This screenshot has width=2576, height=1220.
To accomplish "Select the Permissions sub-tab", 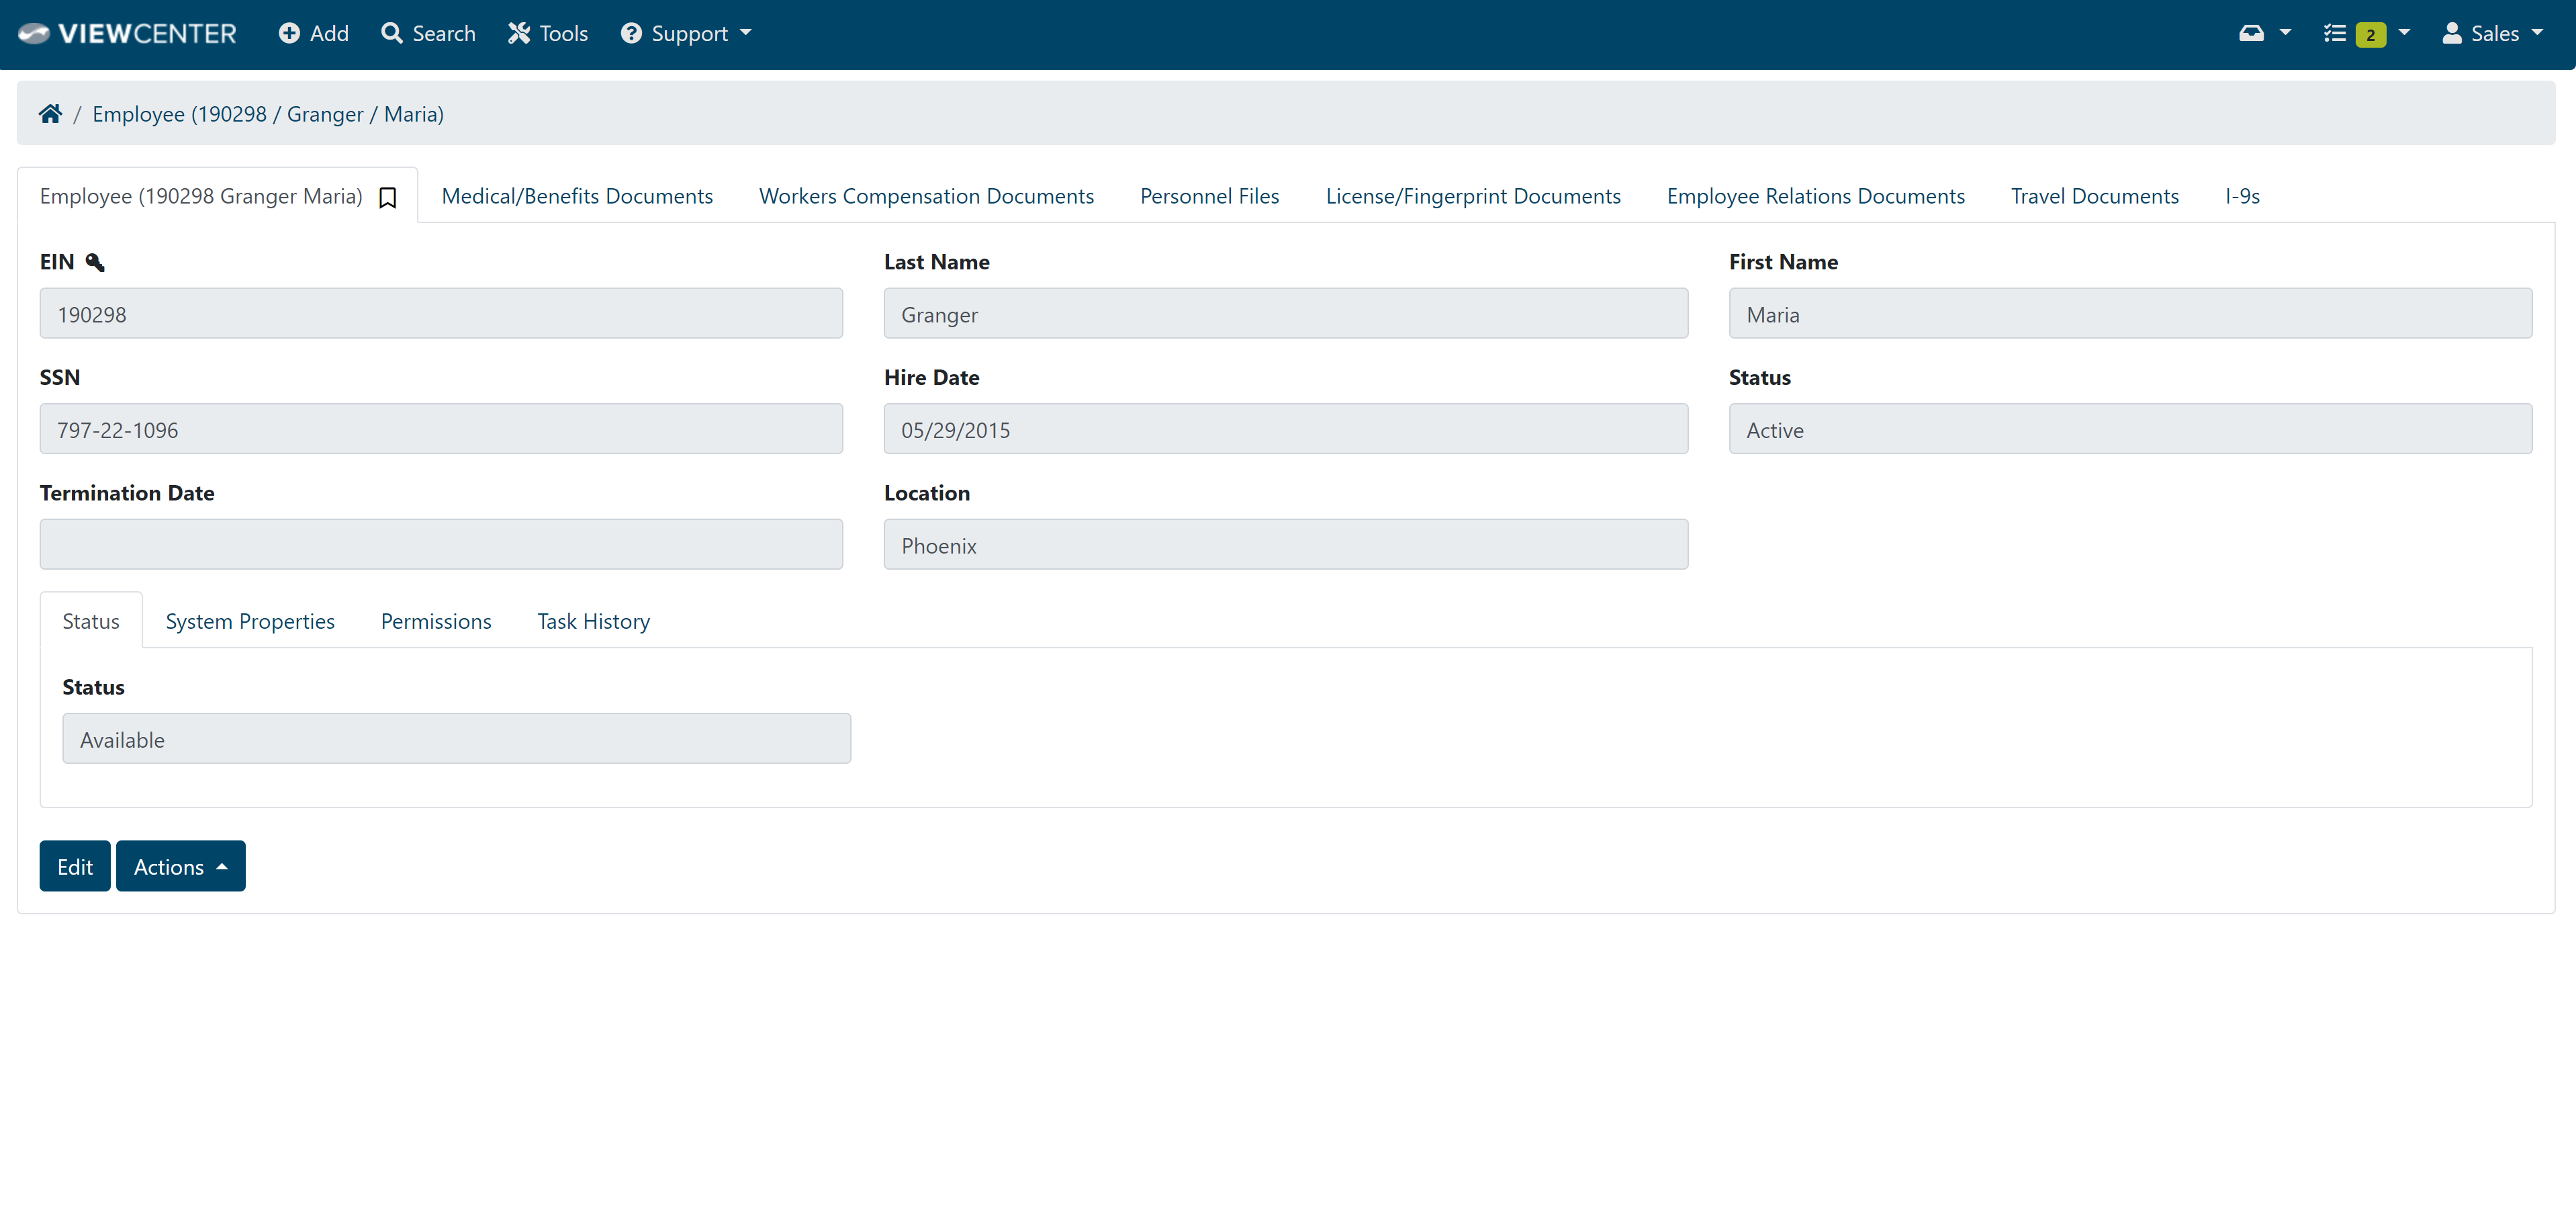I will point(435,620).
